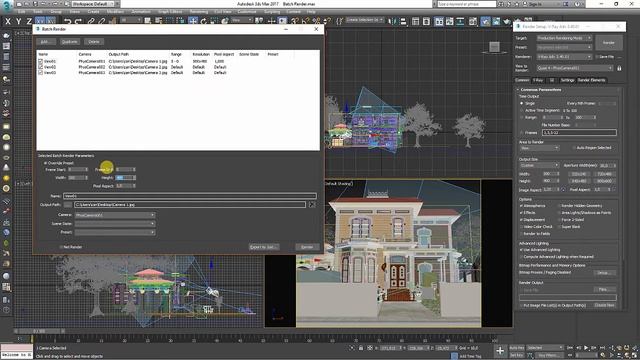Screen dimensions: 640x360
Task: Restrict transform to Z axis
Action: 29,21
